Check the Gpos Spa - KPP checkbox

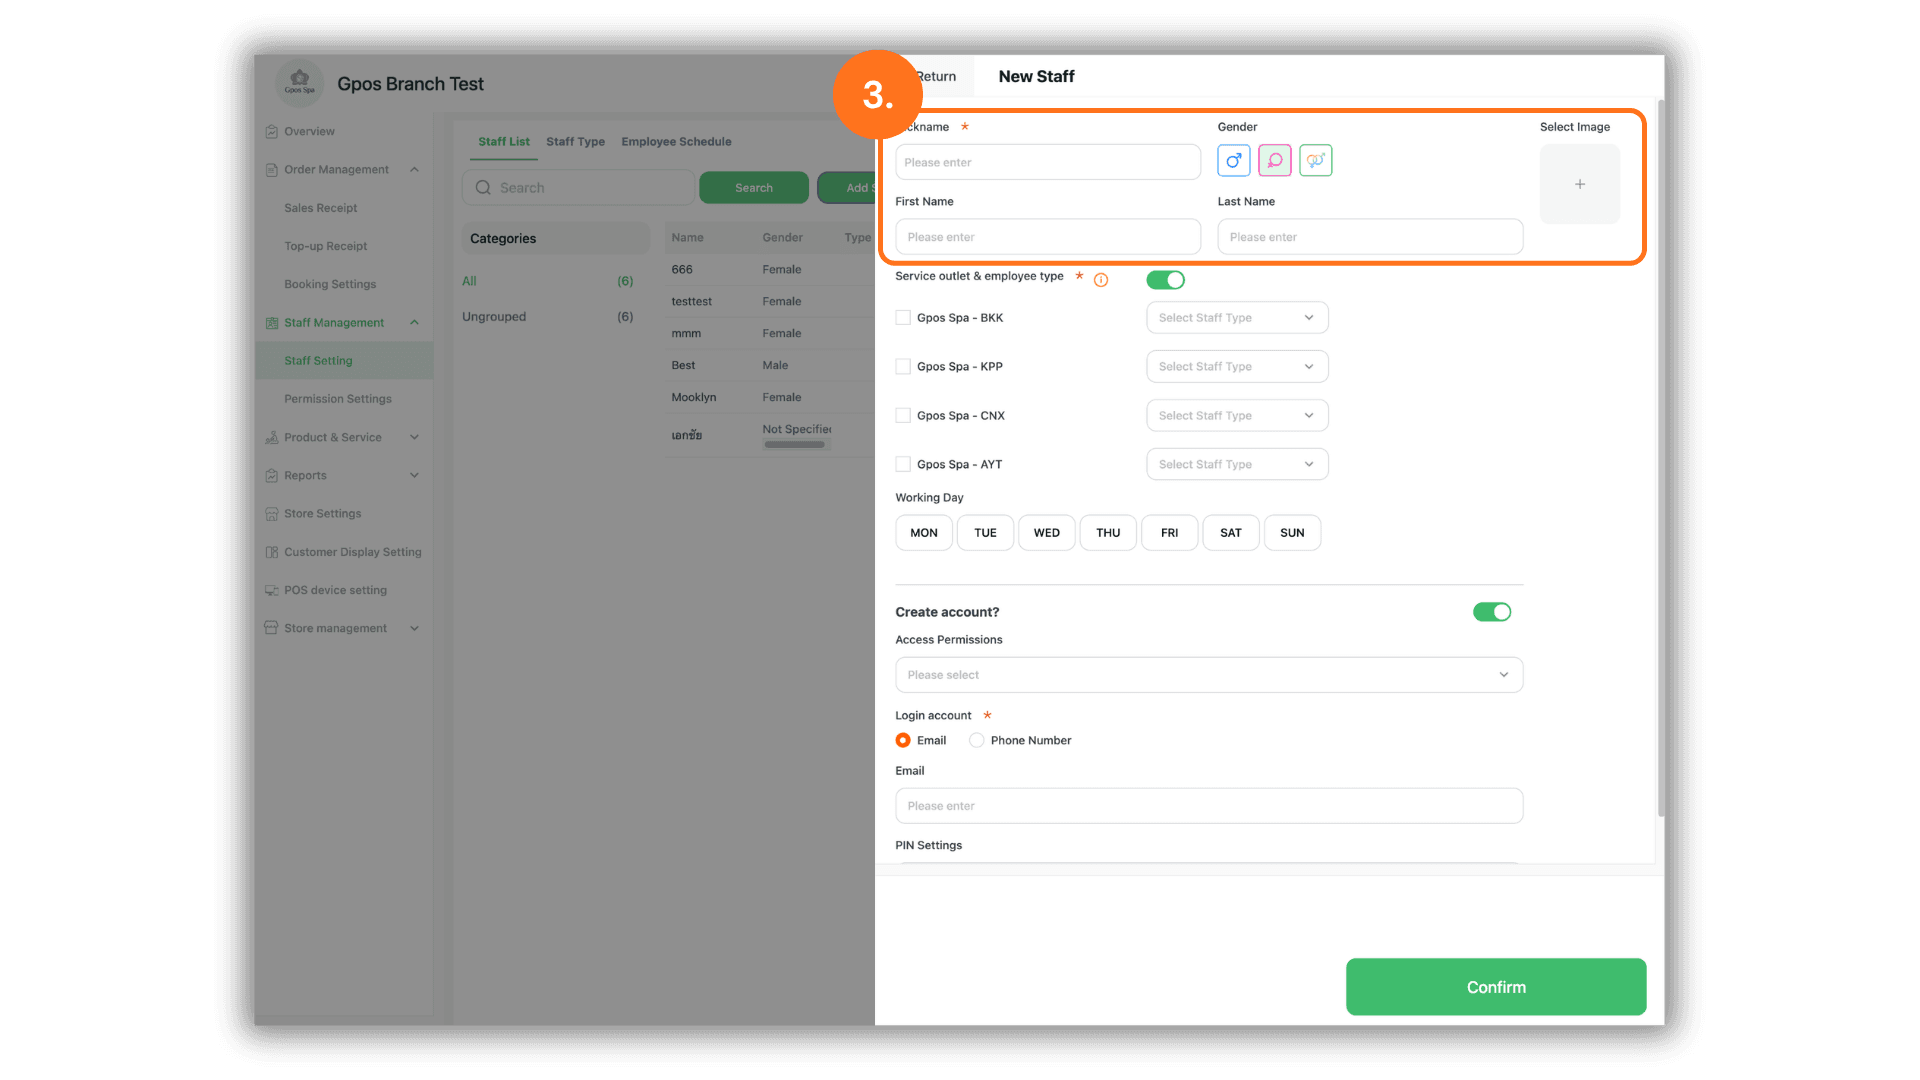point(903,366)
